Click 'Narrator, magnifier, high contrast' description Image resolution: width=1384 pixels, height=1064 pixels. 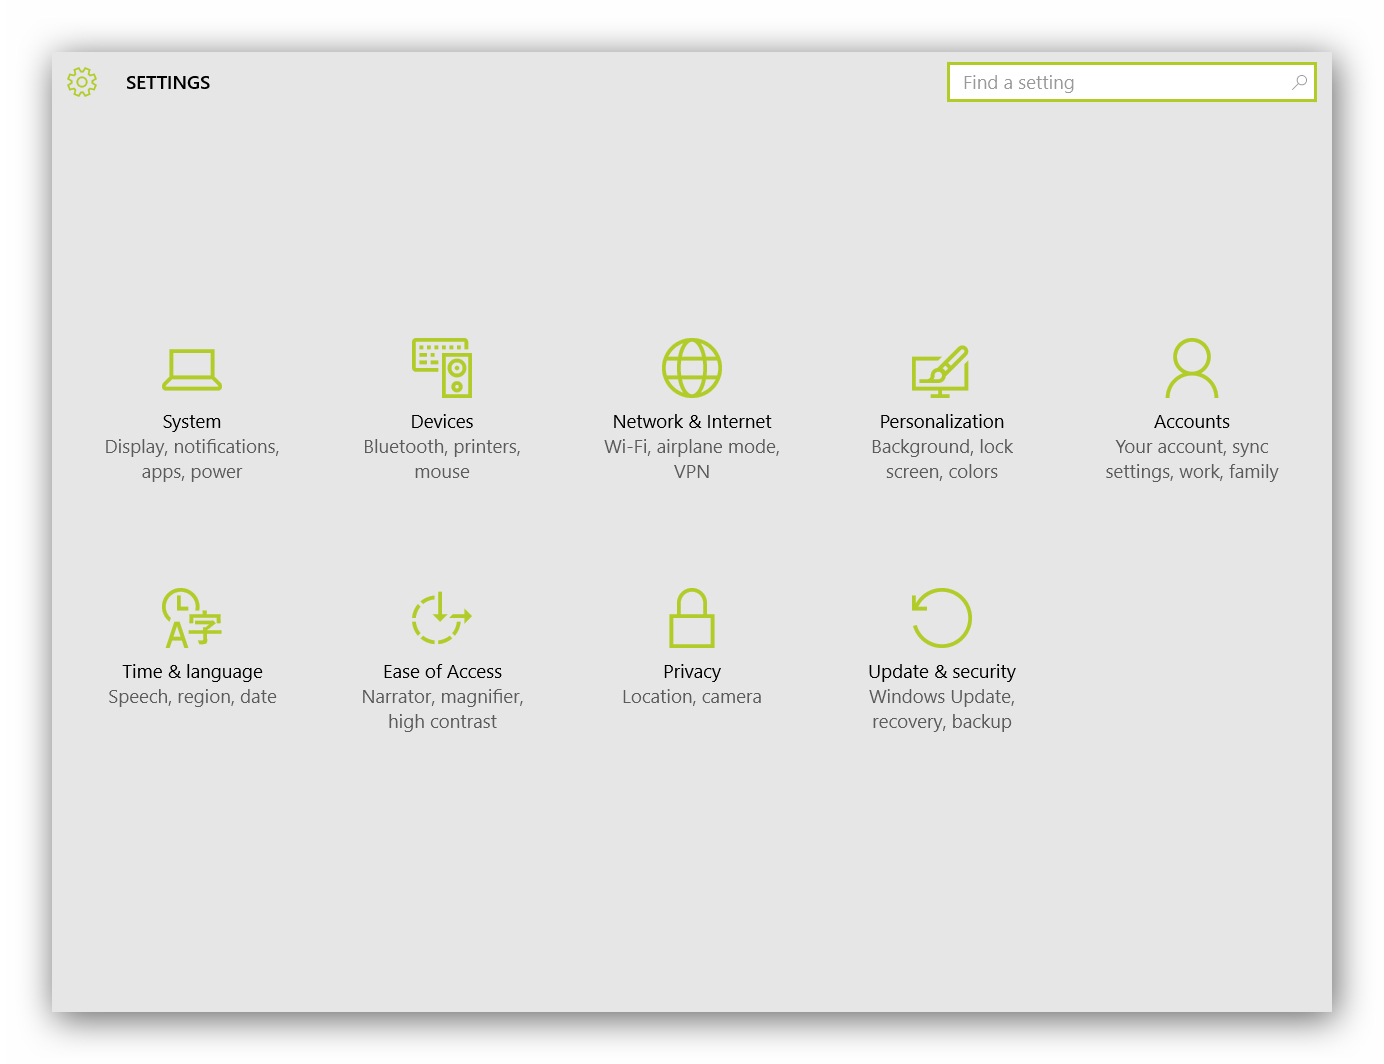[x=442, y=709]
